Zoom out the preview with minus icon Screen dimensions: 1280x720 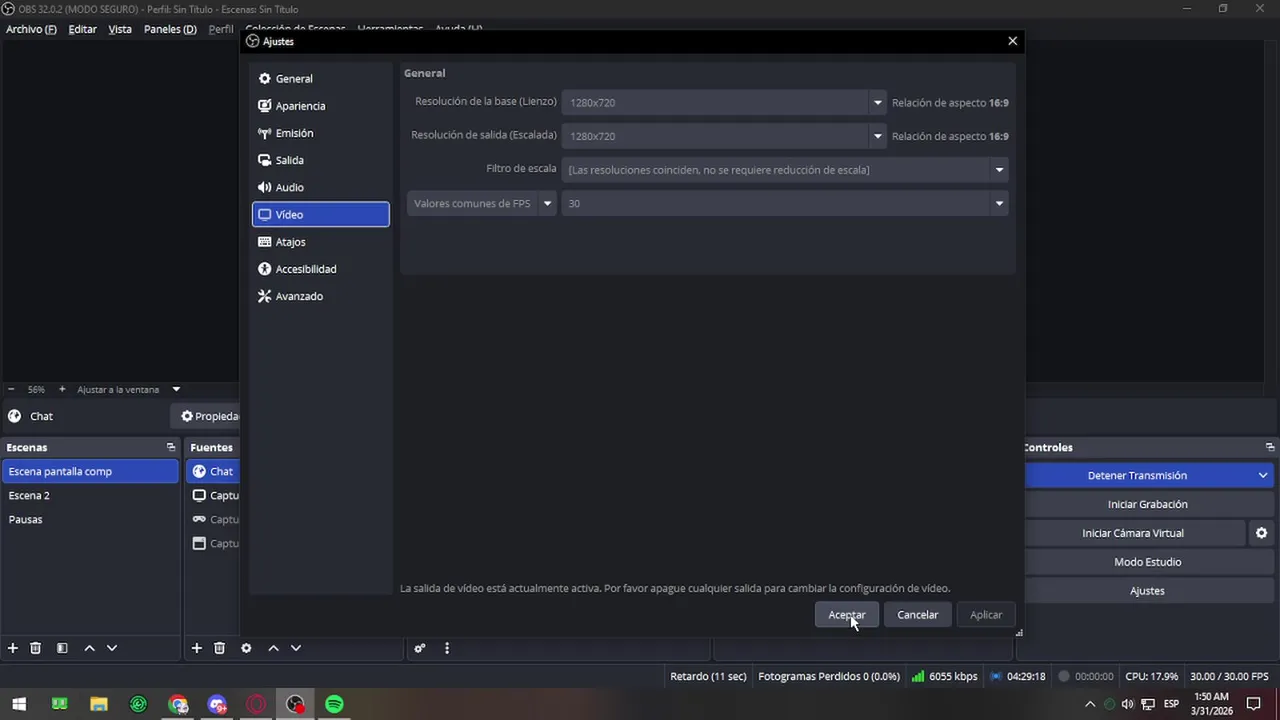[x=11, y=389]
